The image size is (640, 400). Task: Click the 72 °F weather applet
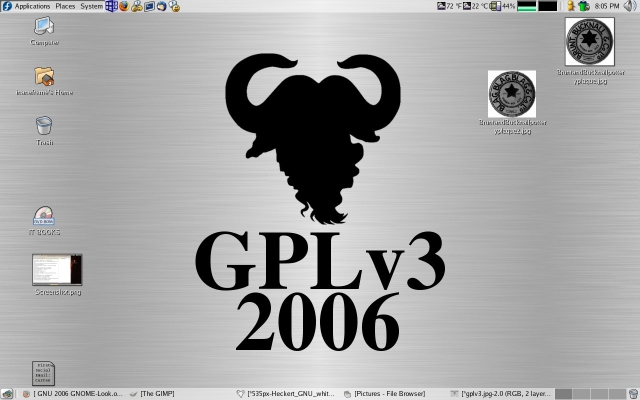pyautogui.click(x=450, y=6)
